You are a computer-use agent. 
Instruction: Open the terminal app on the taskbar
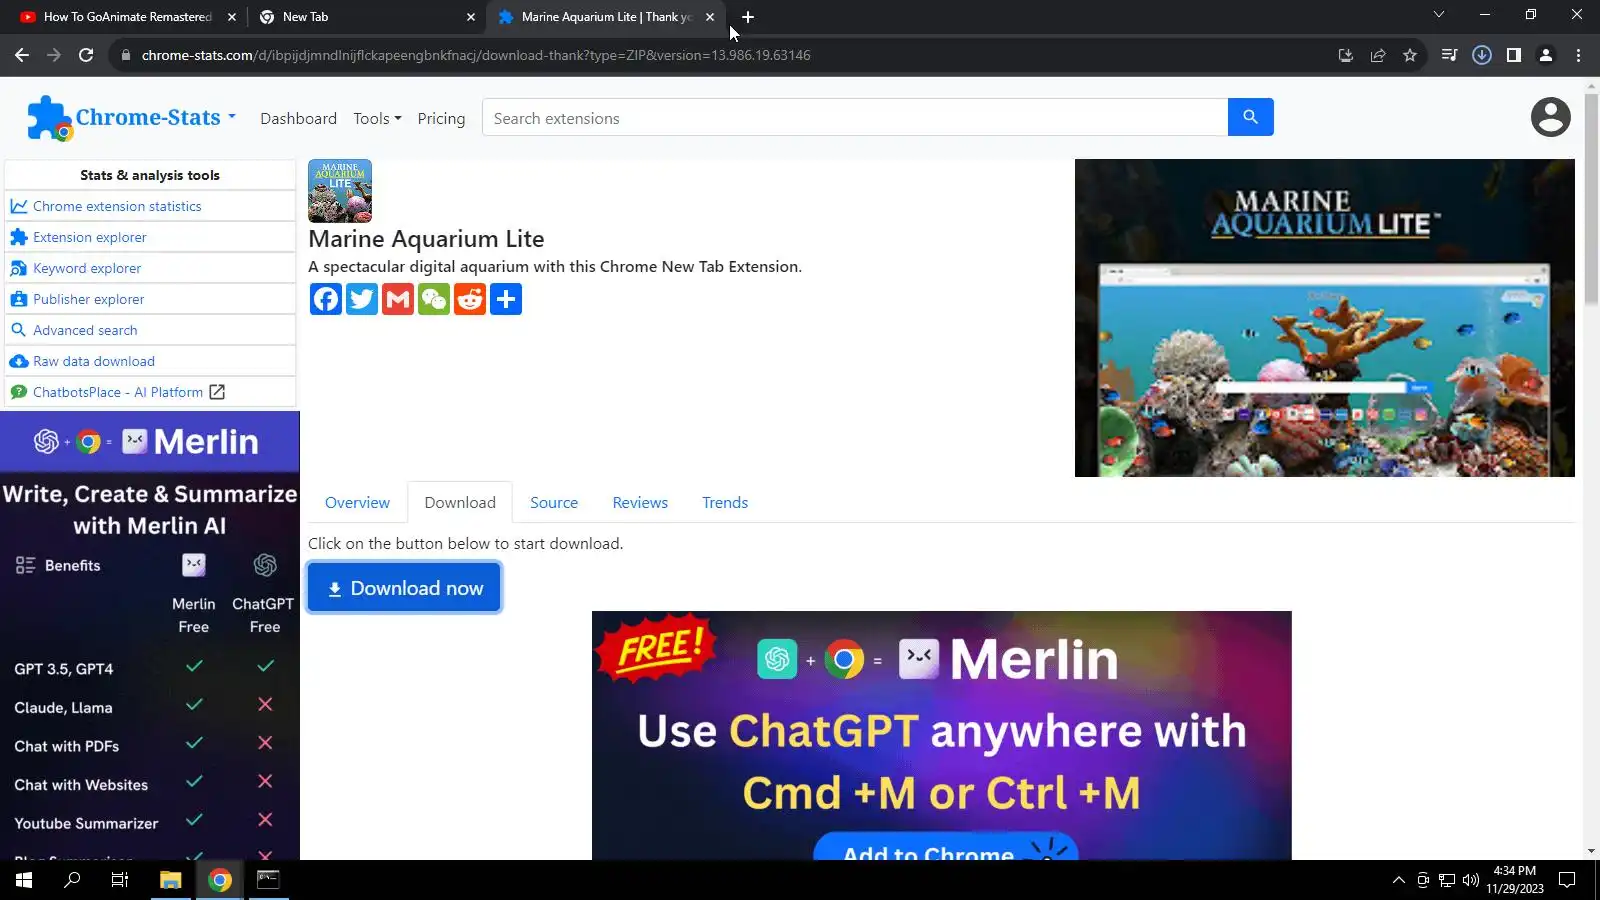click(x=268, y=880)
